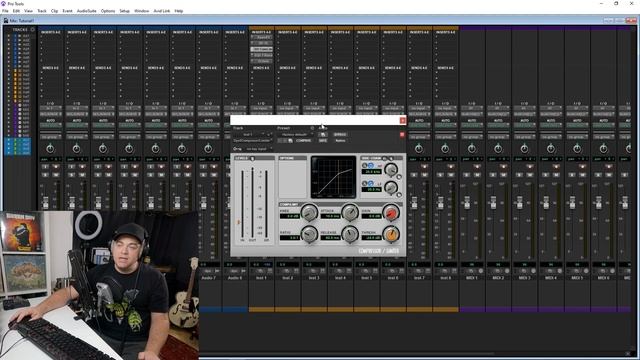The image size is (640, 360).
Task: Click the Thresh value field in compressor
Action: (371, 238)
